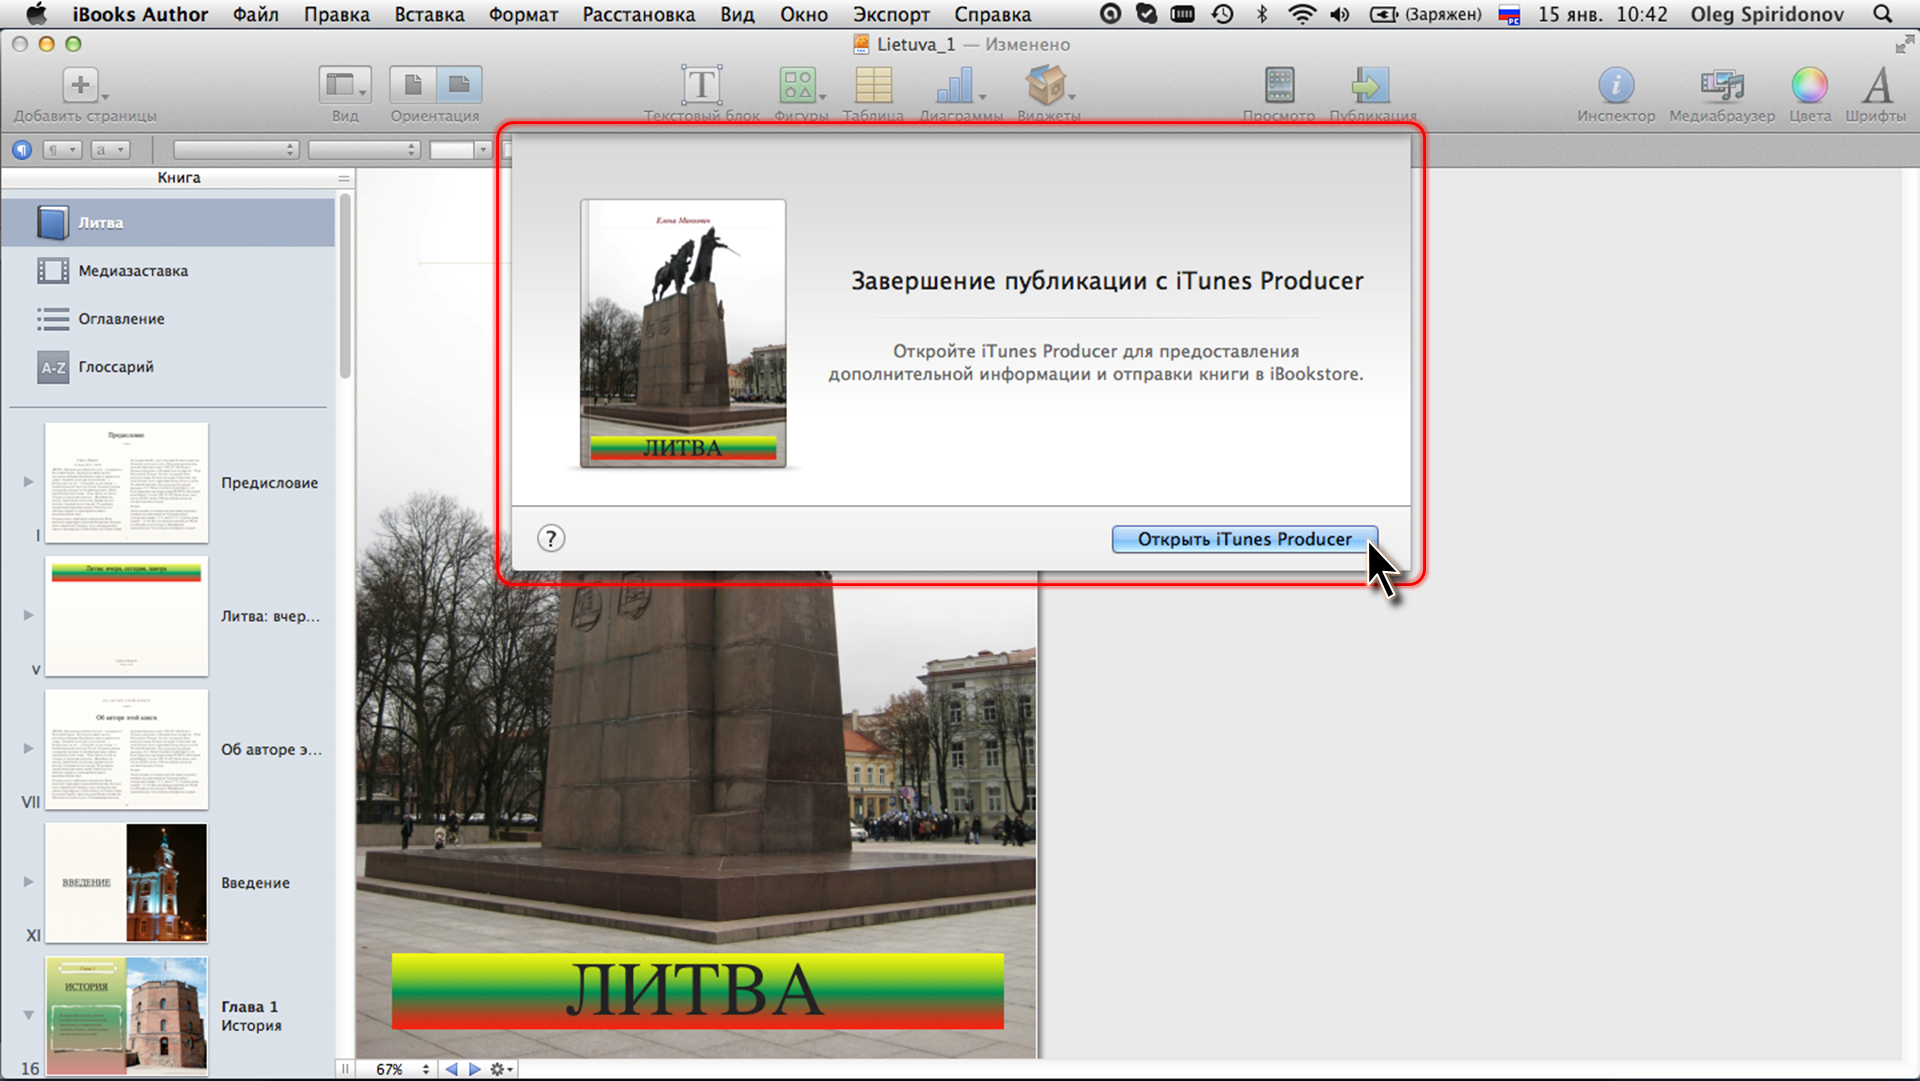
Task: Open the Colors (Цвета) panel
Action: 1810,85
